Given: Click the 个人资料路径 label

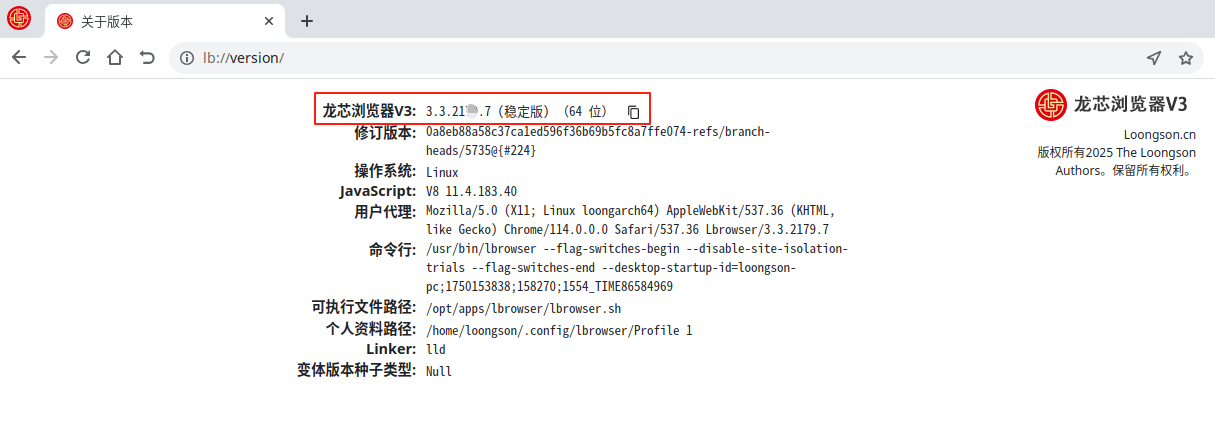Looking at the screenshot, I should tap(371, 329).
